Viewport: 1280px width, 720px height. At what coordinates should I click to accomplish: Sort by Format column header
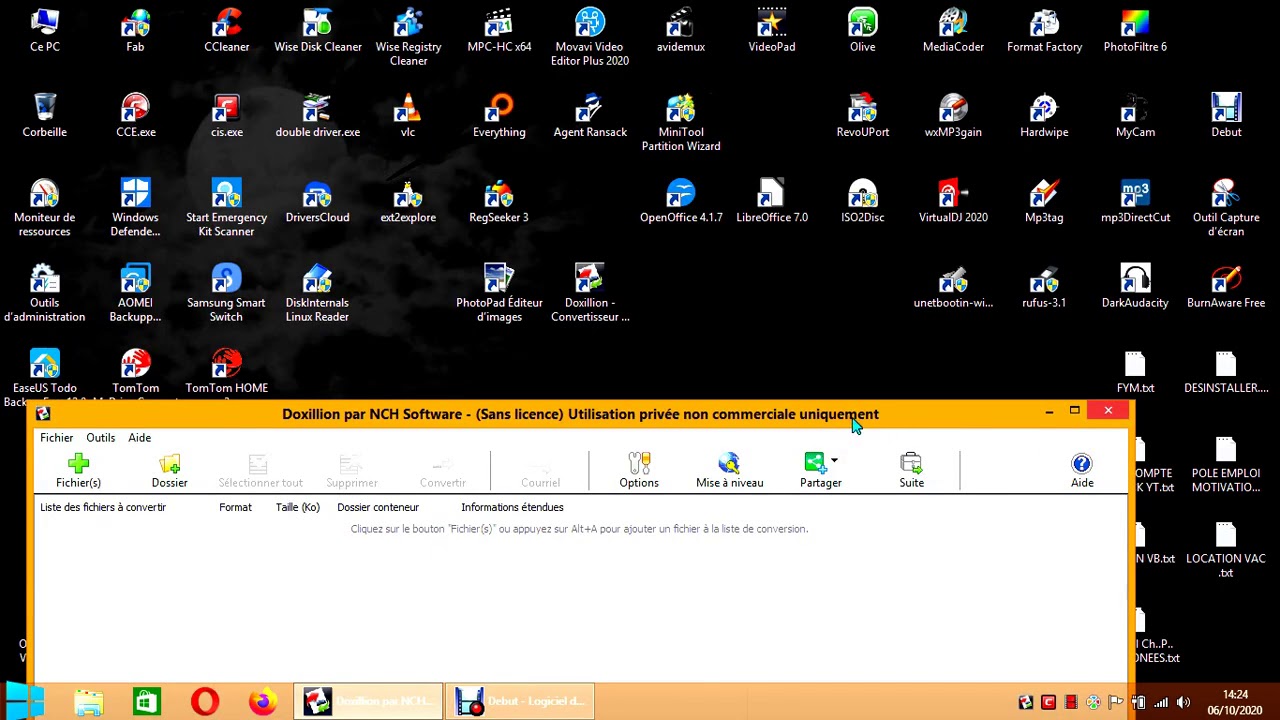click(235, 507)
